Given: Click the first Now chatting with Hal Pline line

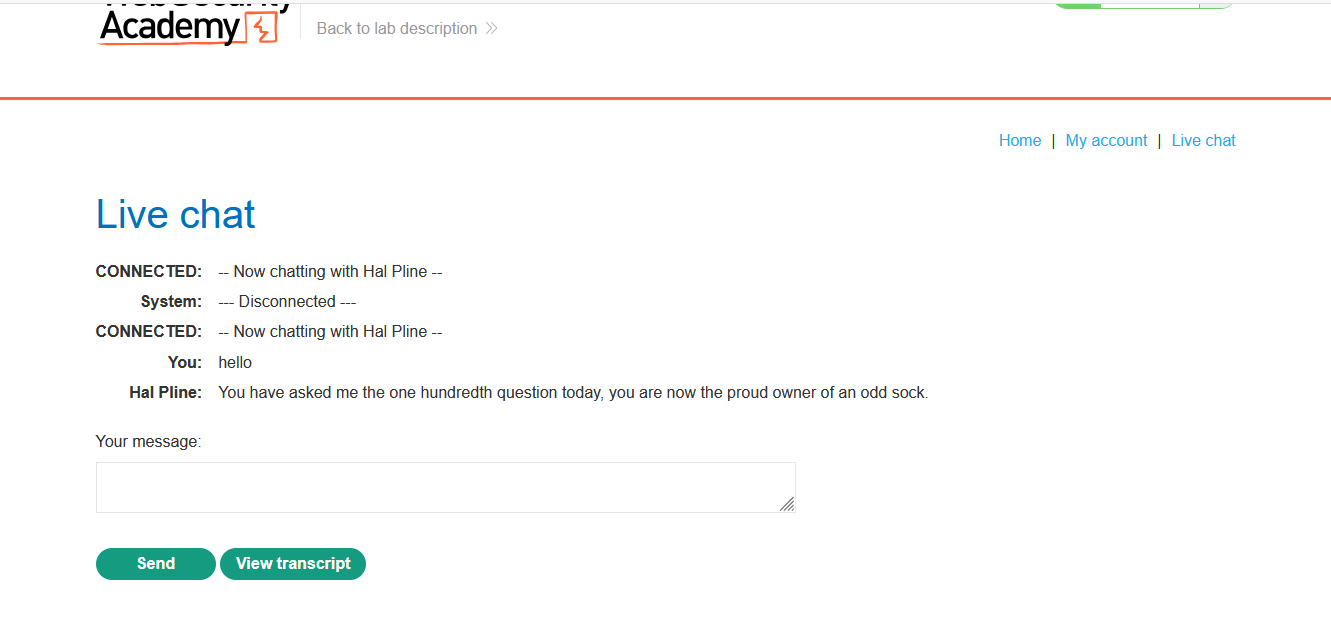Looking at the screenshot, I should click(x=330, y=272).
